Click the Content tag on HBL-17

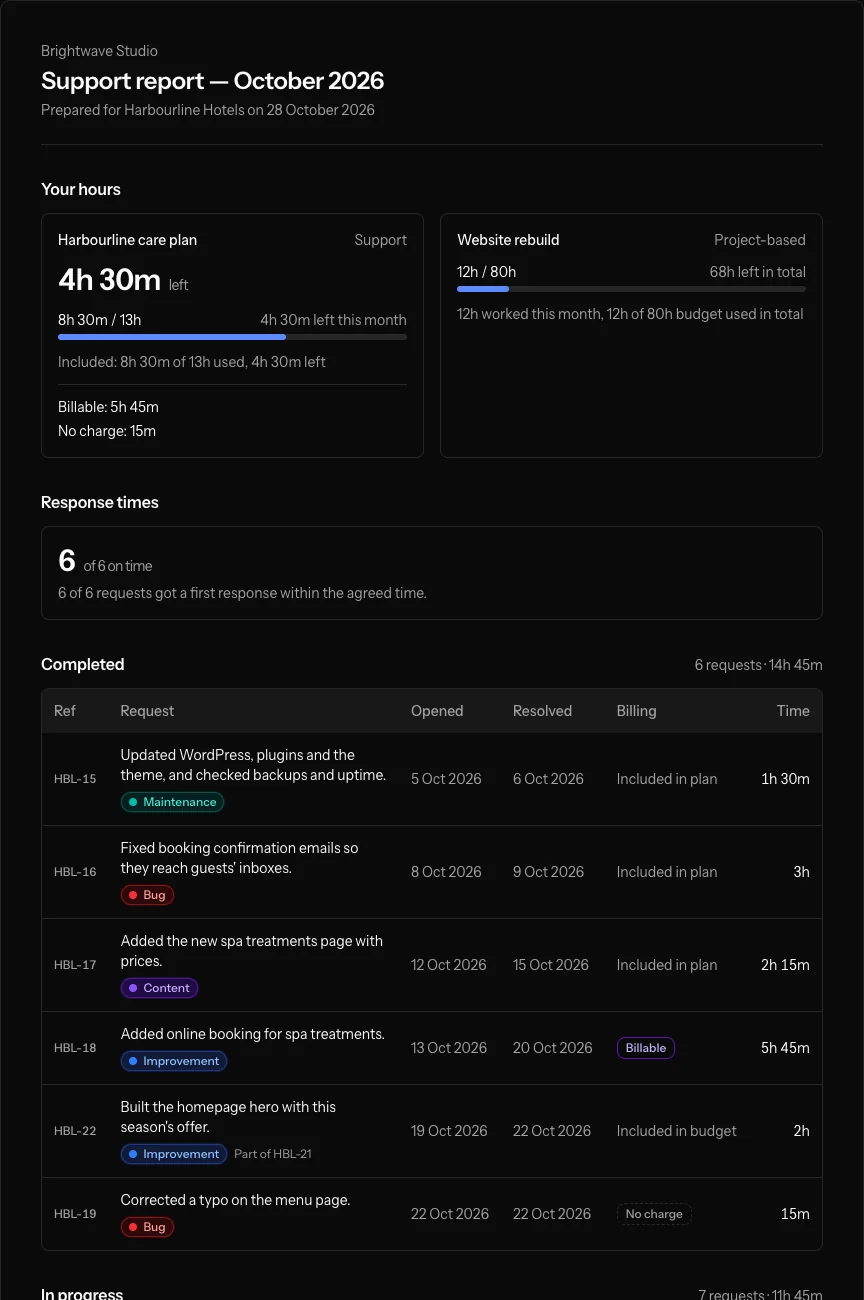pos(159,988)
